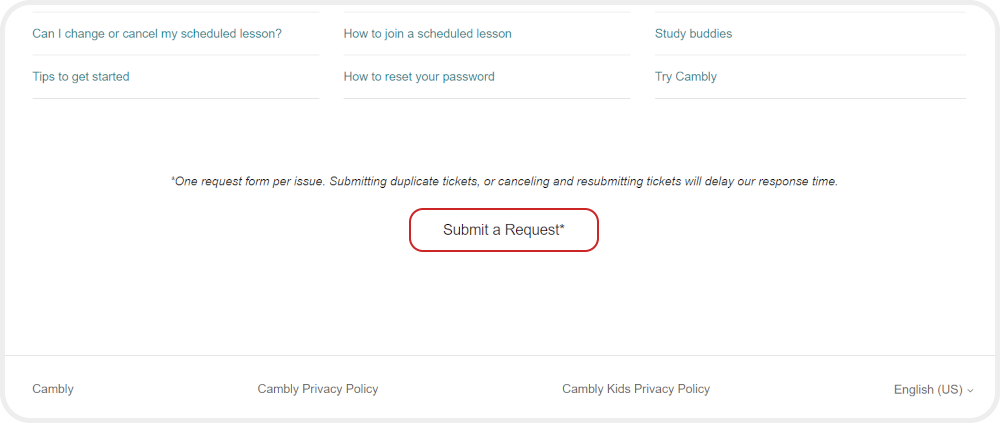View the help article about password reset

coord(419,77)
